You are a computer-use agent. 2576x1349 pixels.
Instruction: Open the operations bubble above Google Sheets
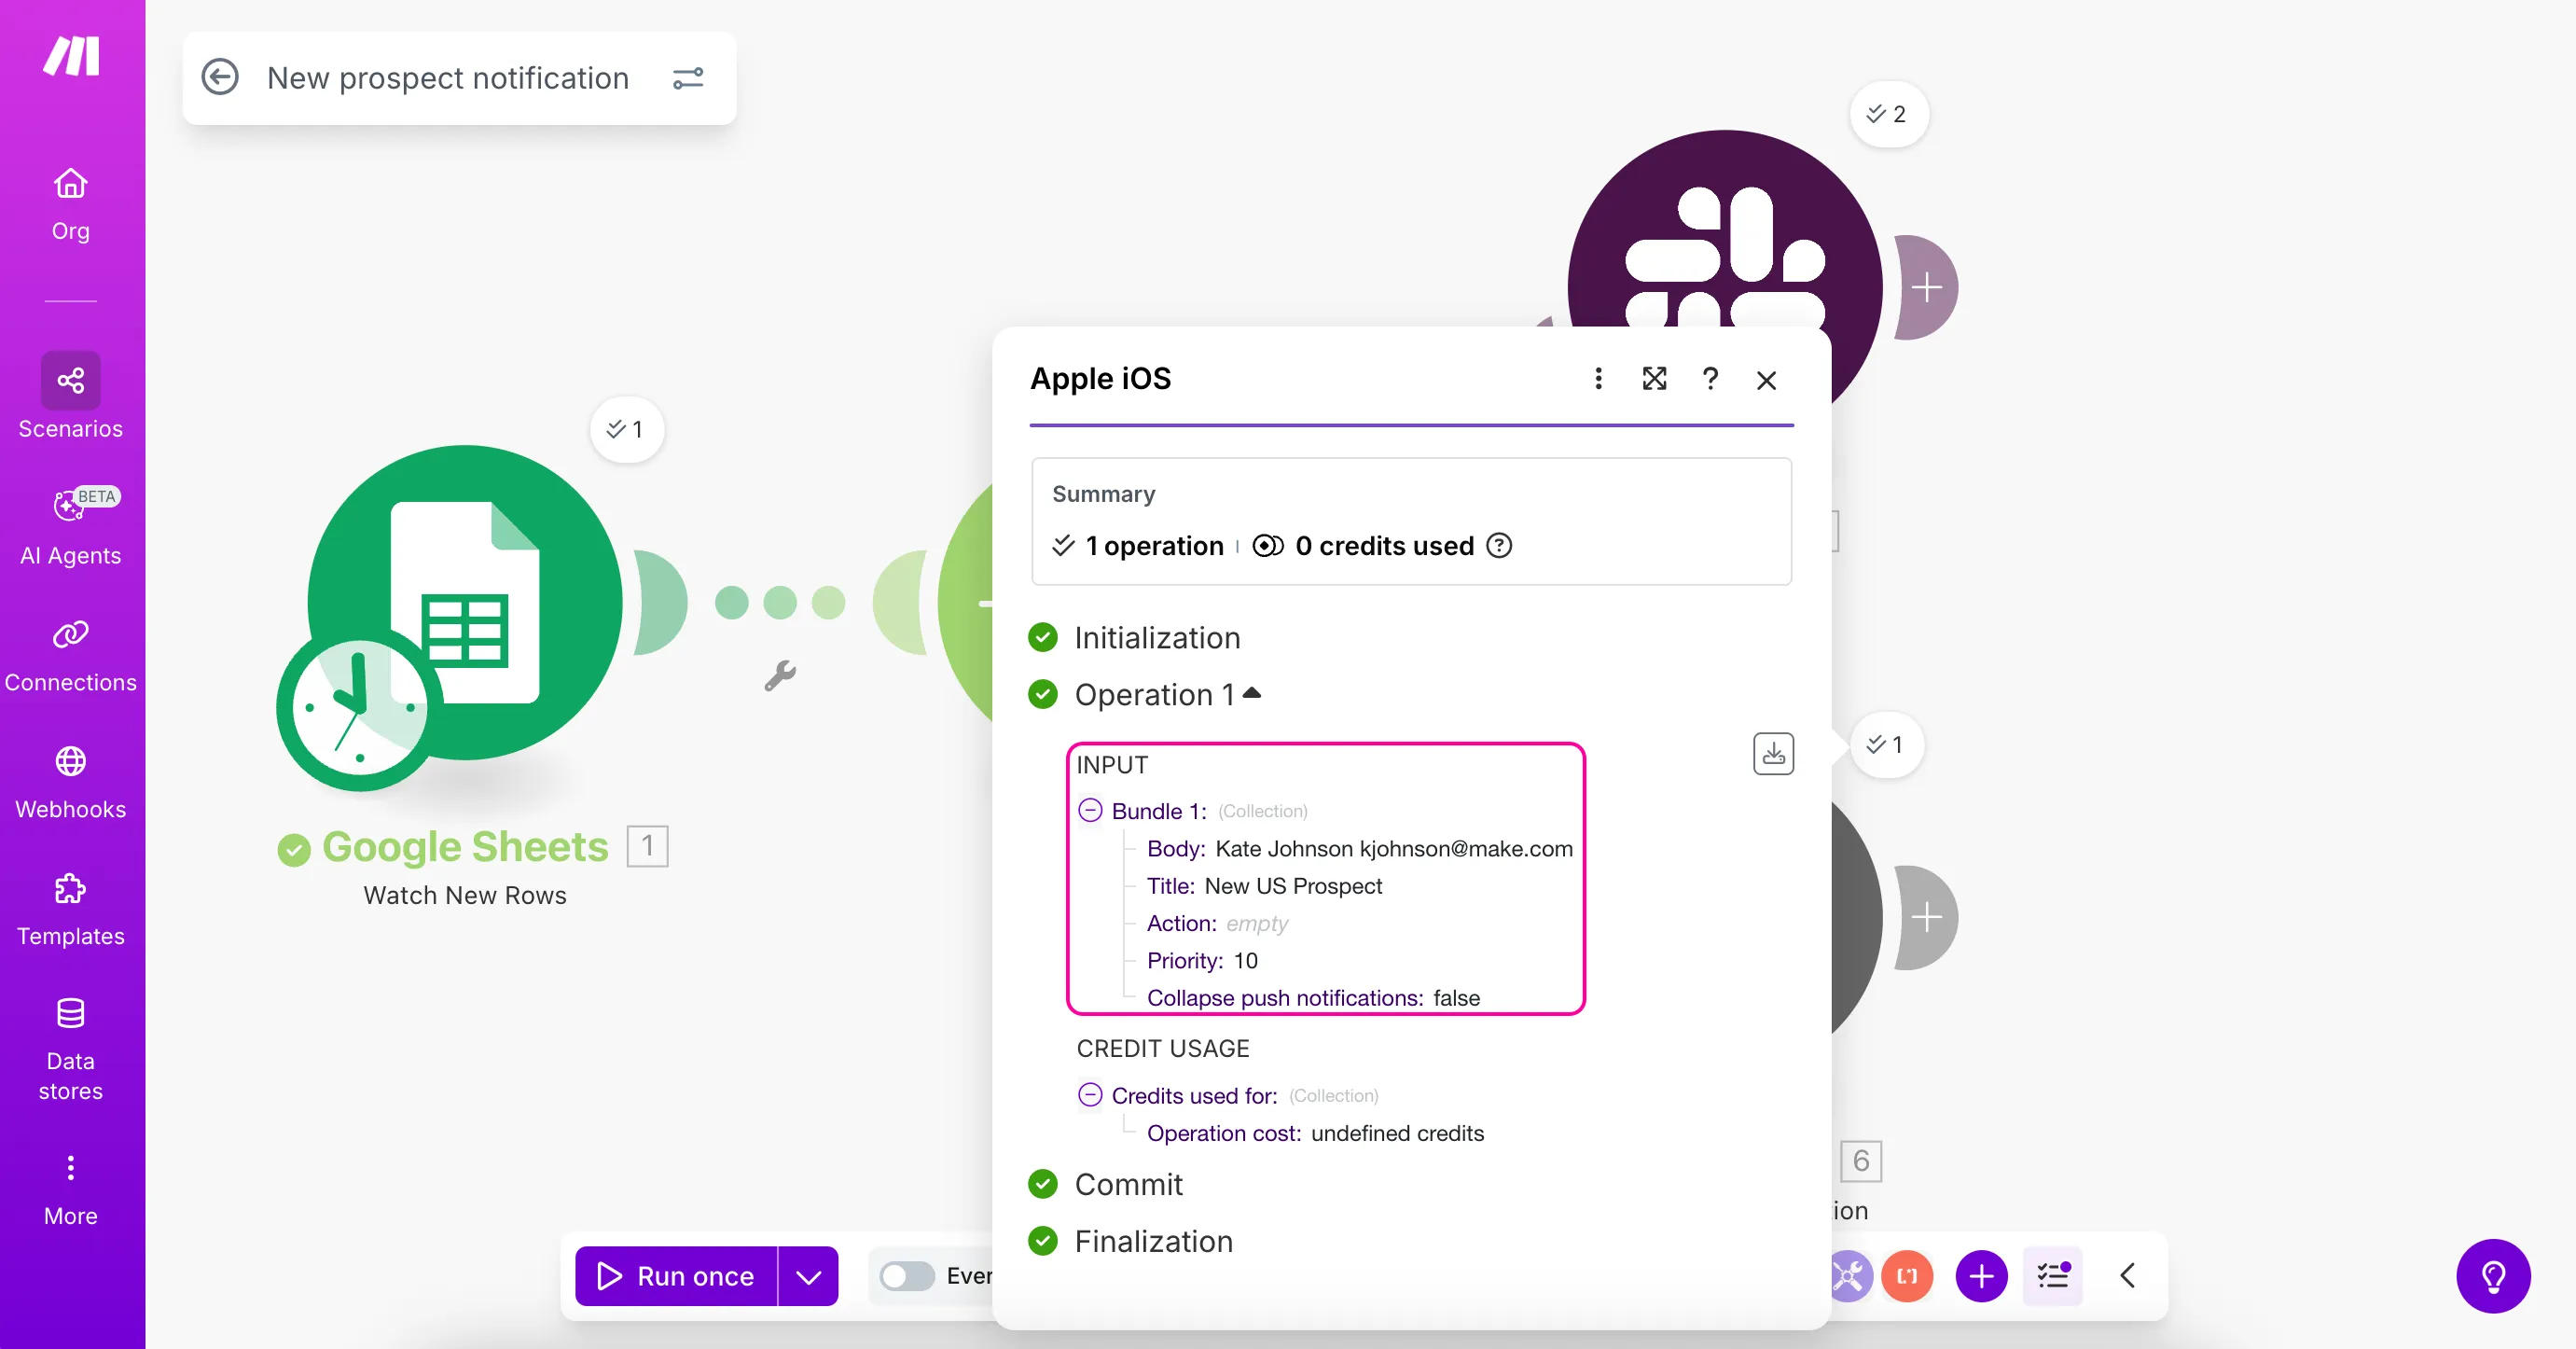point(626,429)
